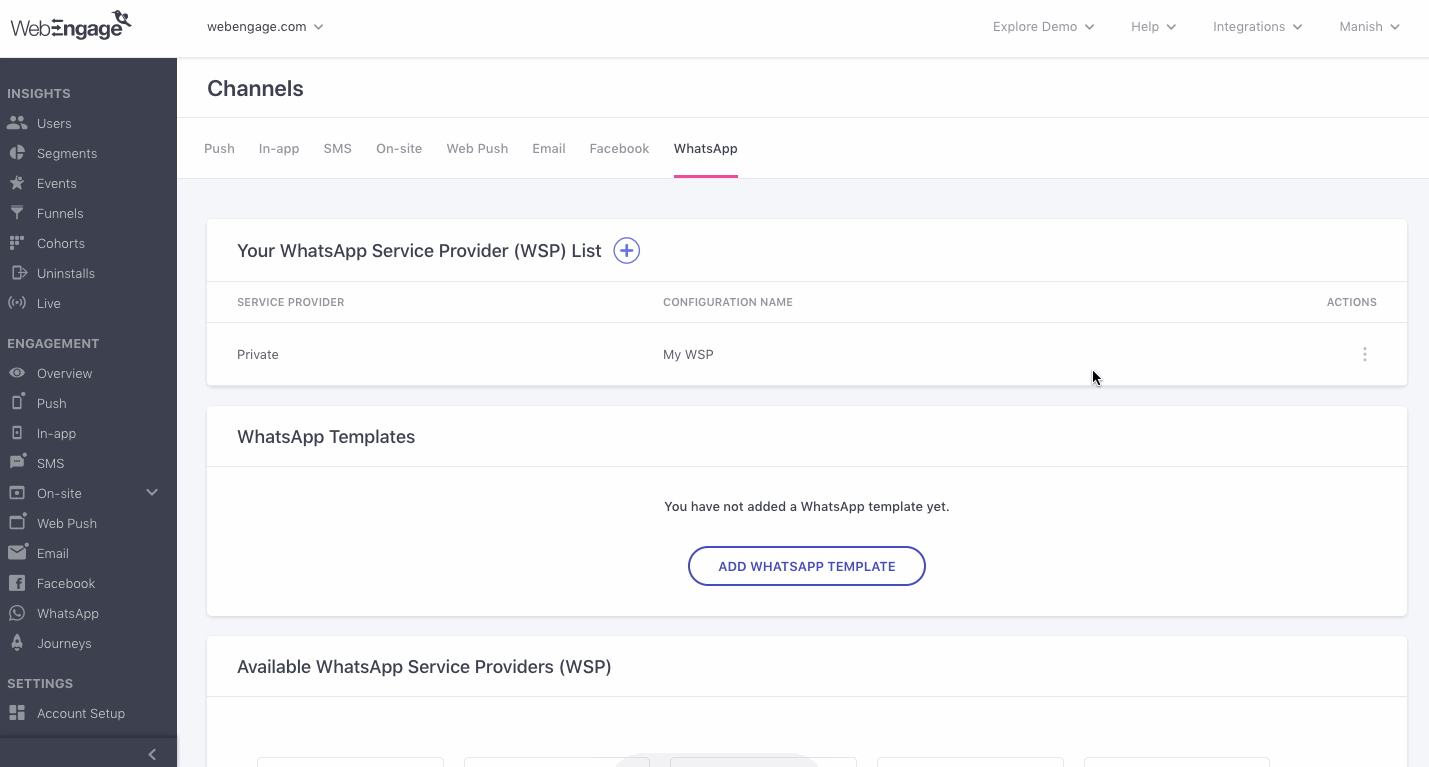Viewport: 1429px width, 767px height.
Task: Open the Users icon in sidebar
Action: pos(16,123)
